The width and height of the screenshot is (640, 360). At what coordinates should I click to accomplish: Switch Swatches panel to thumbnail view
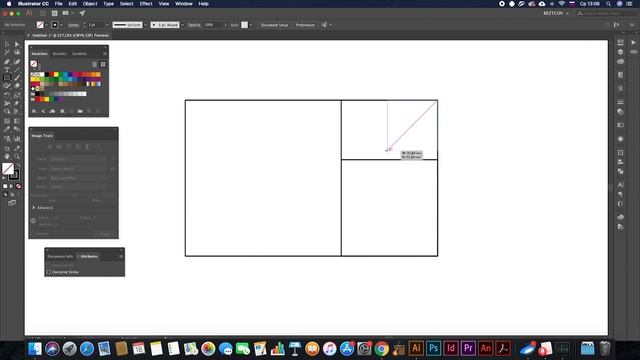click(103, 64)
